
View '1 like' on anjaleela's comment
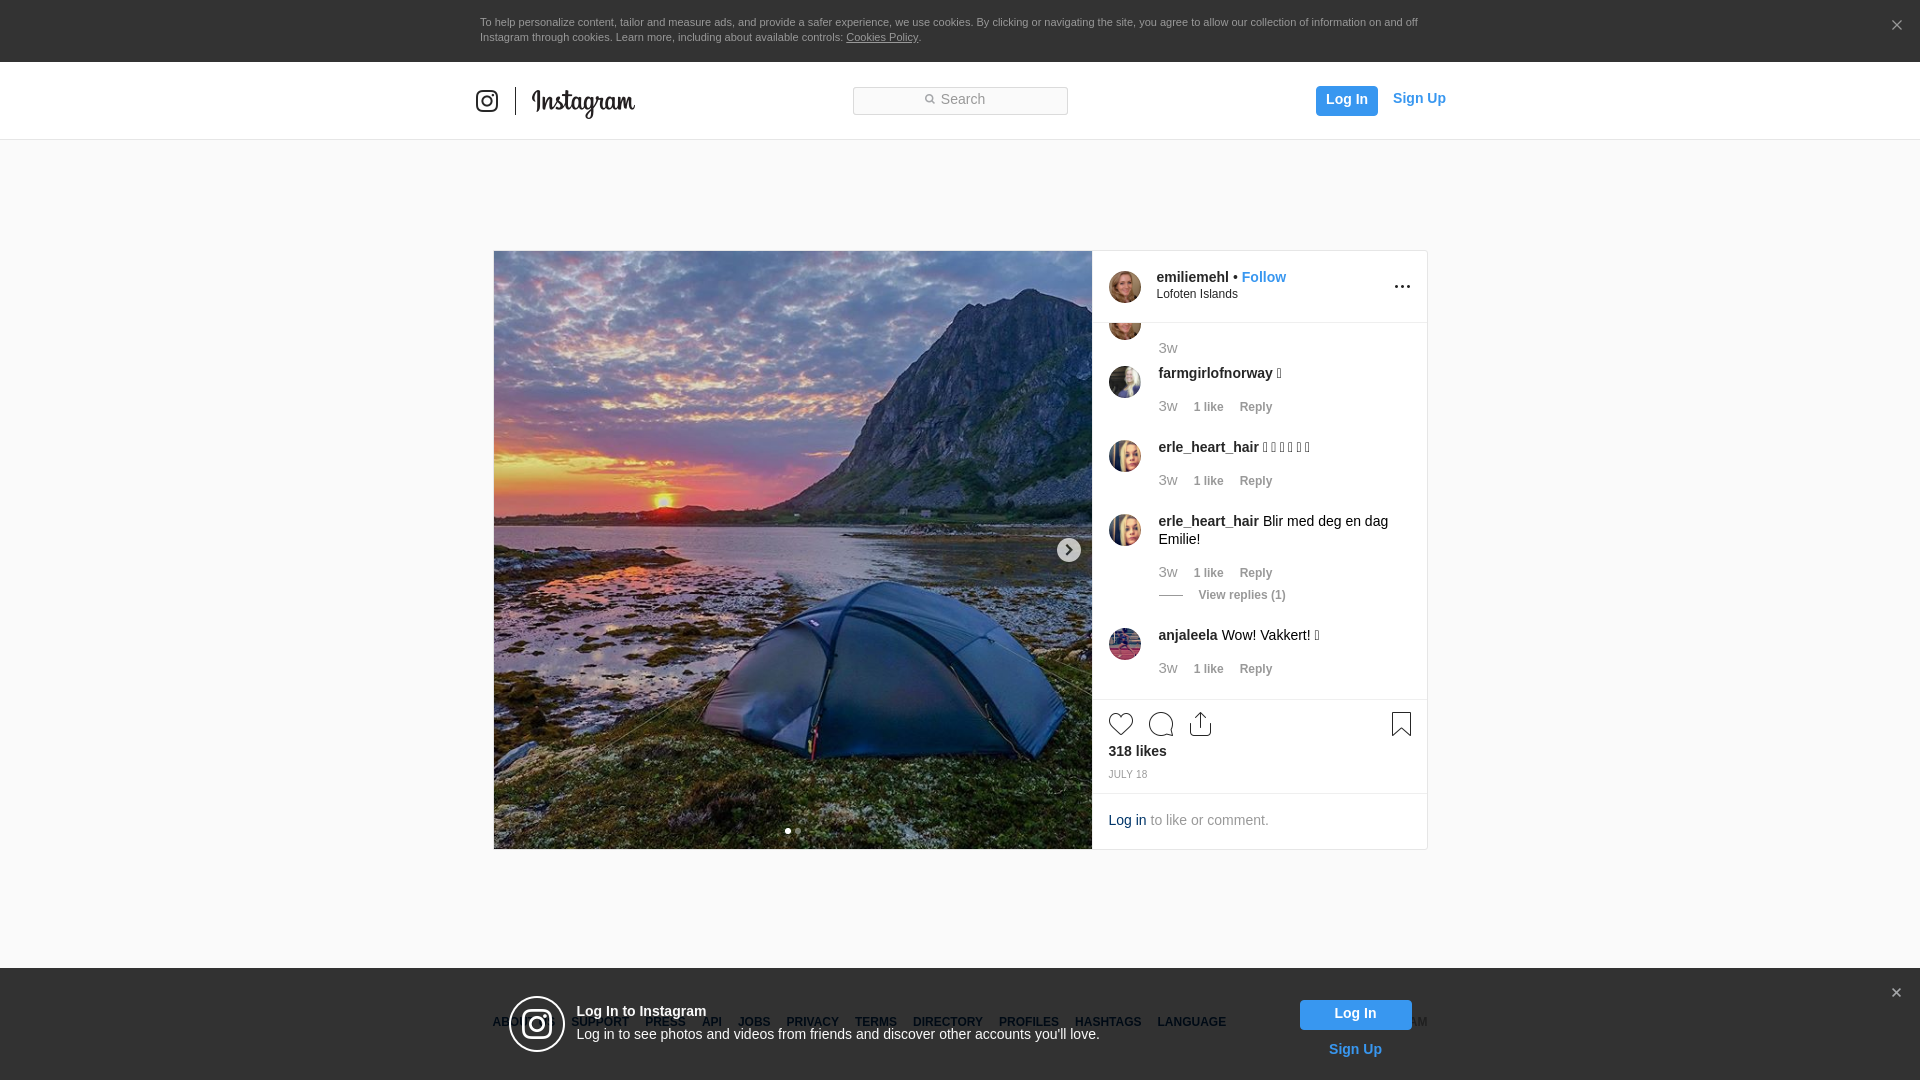pos(1209,669)
